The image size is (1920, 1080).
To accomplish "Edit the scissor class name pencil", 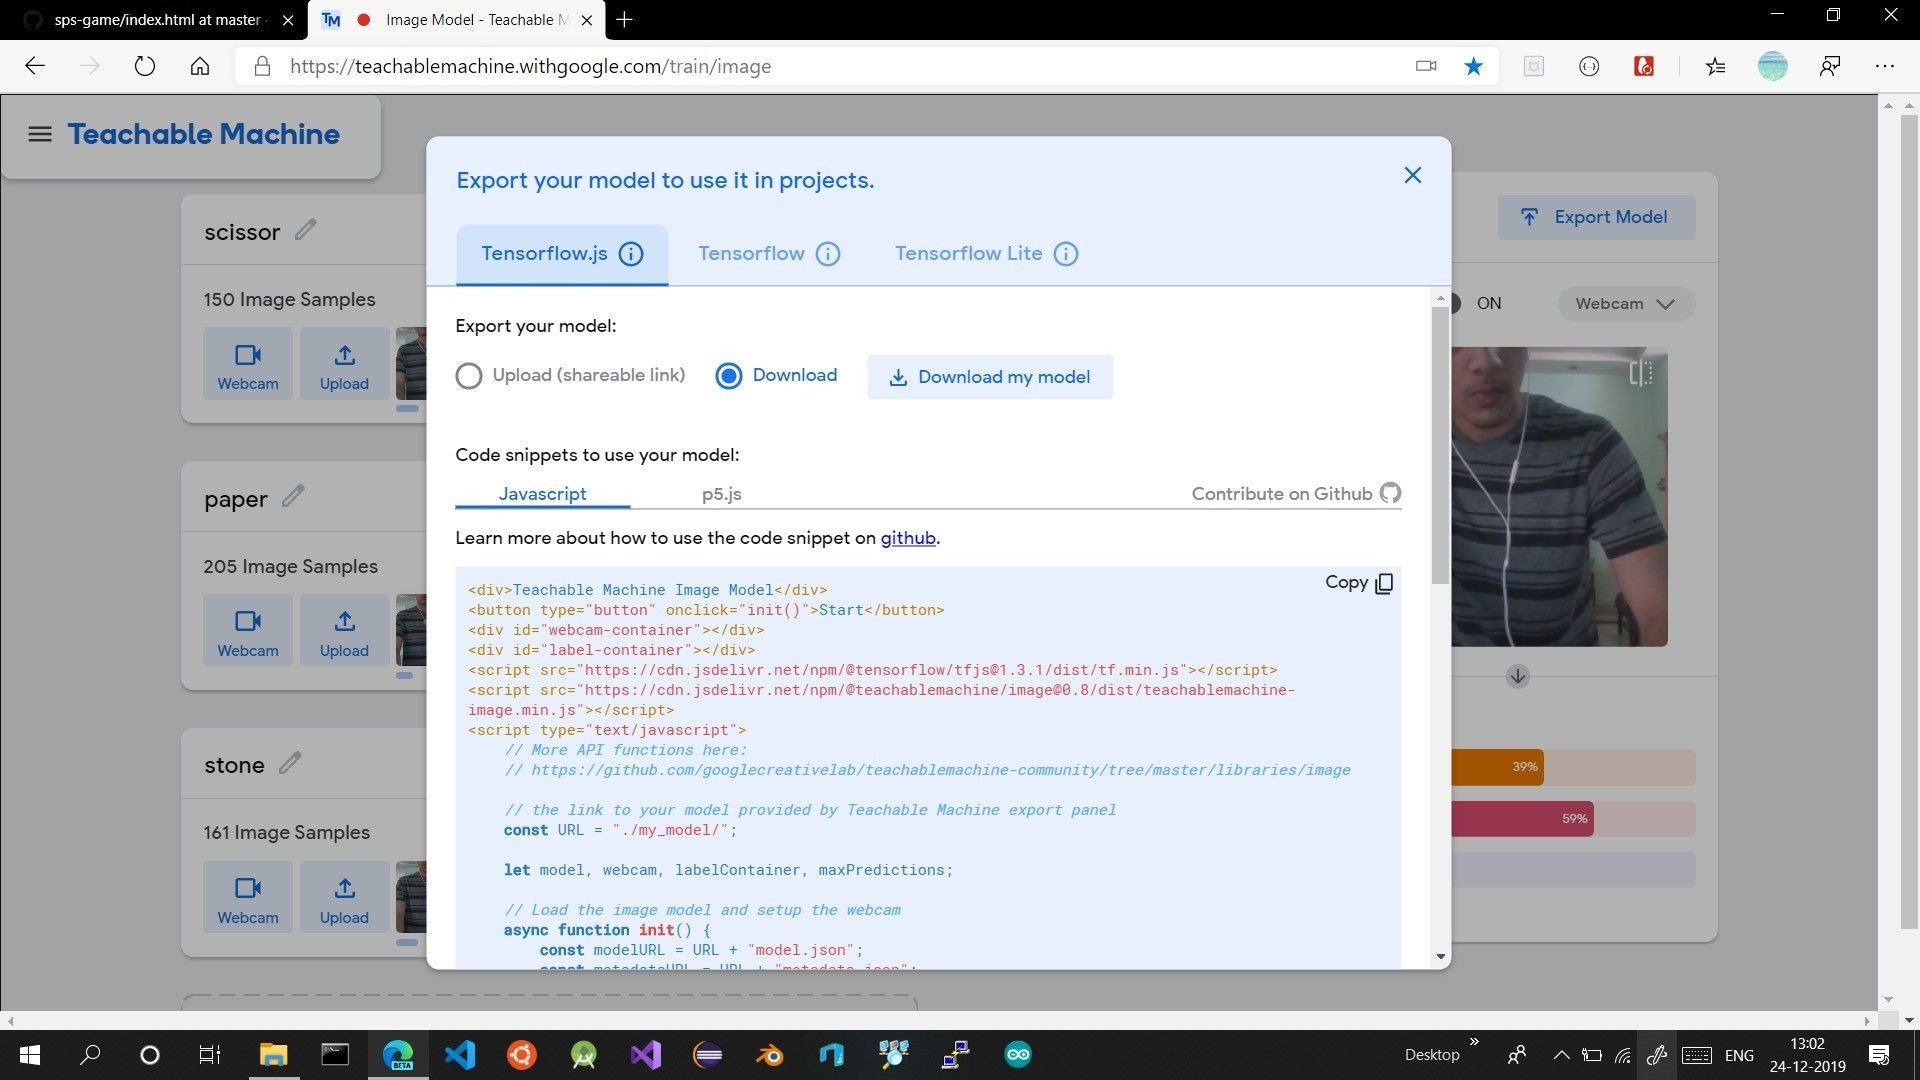I will coord(306,230).
